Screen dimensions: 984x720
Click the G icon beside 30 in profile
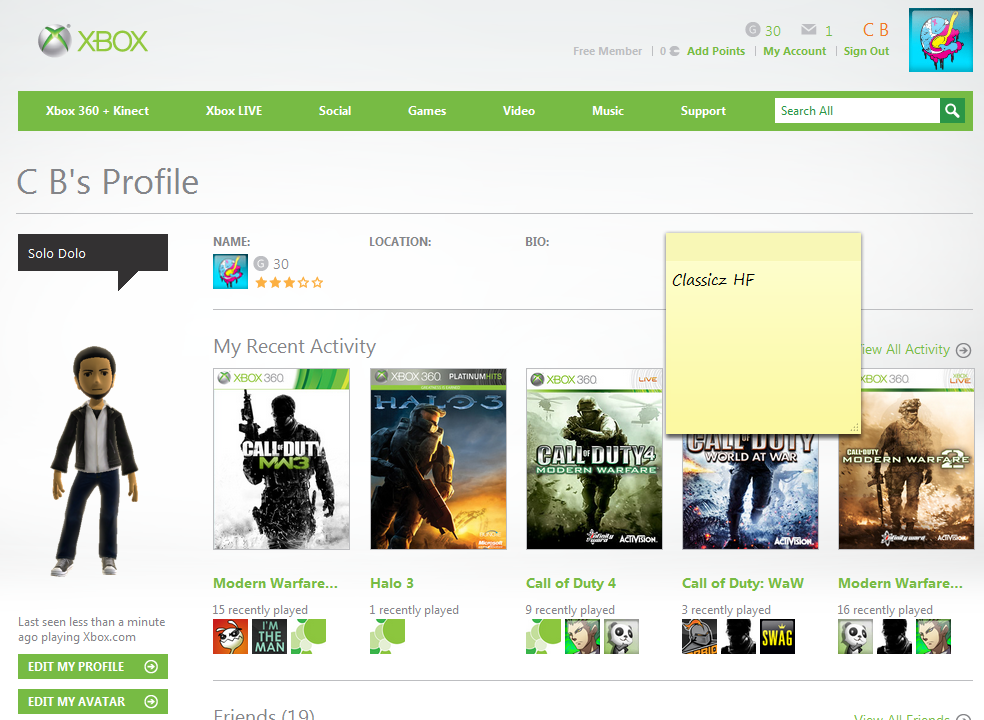[x=261, y=264]
